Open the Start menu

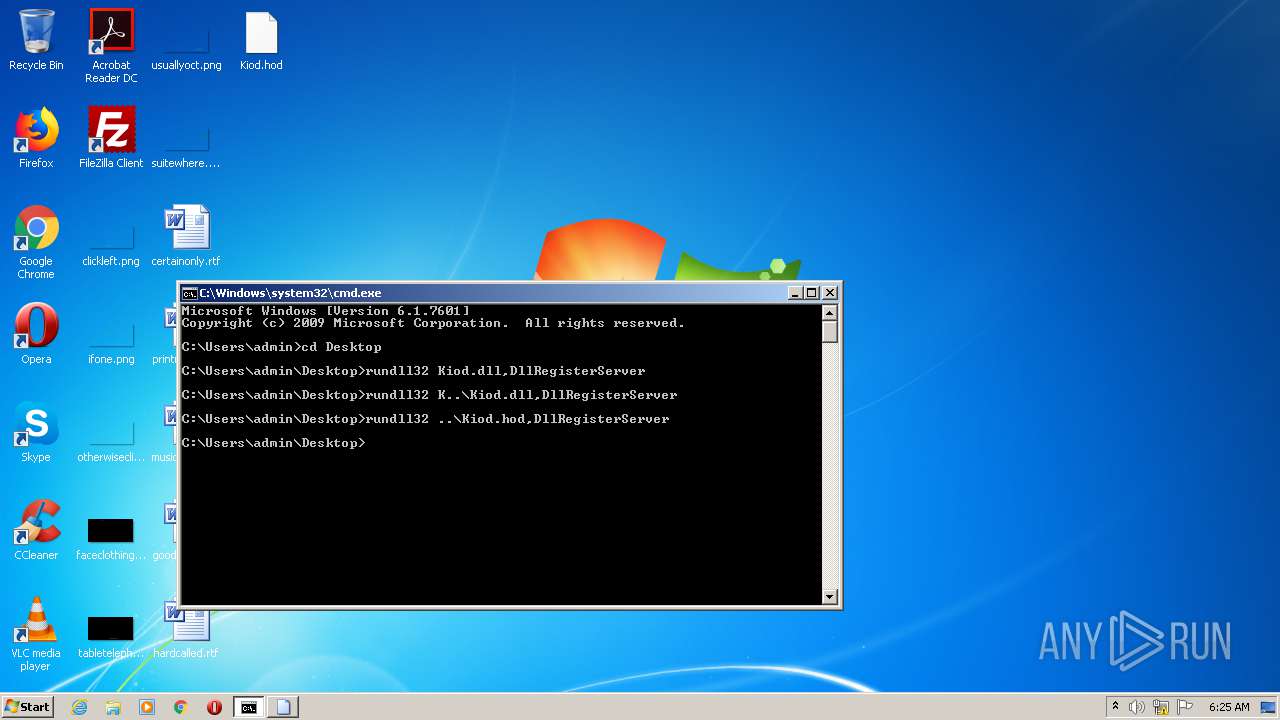pos(28,707)
